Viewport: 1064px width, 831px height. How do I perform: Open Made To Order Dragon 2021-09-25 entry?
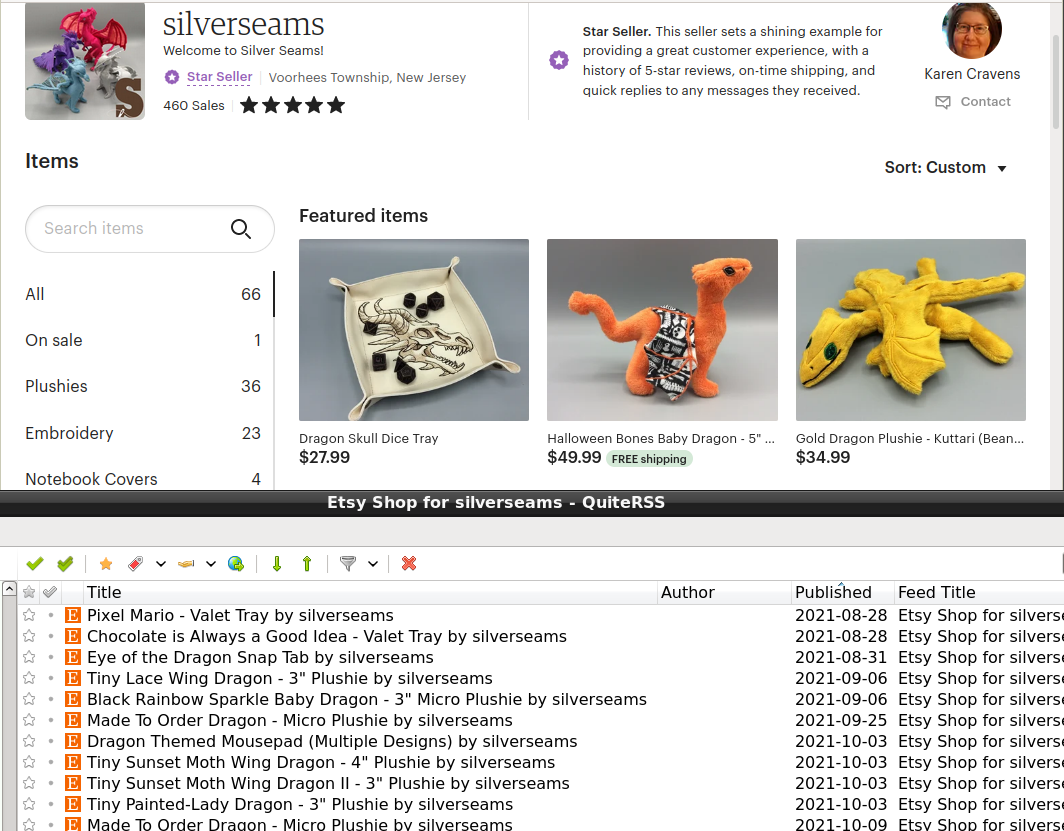[300, 720]
